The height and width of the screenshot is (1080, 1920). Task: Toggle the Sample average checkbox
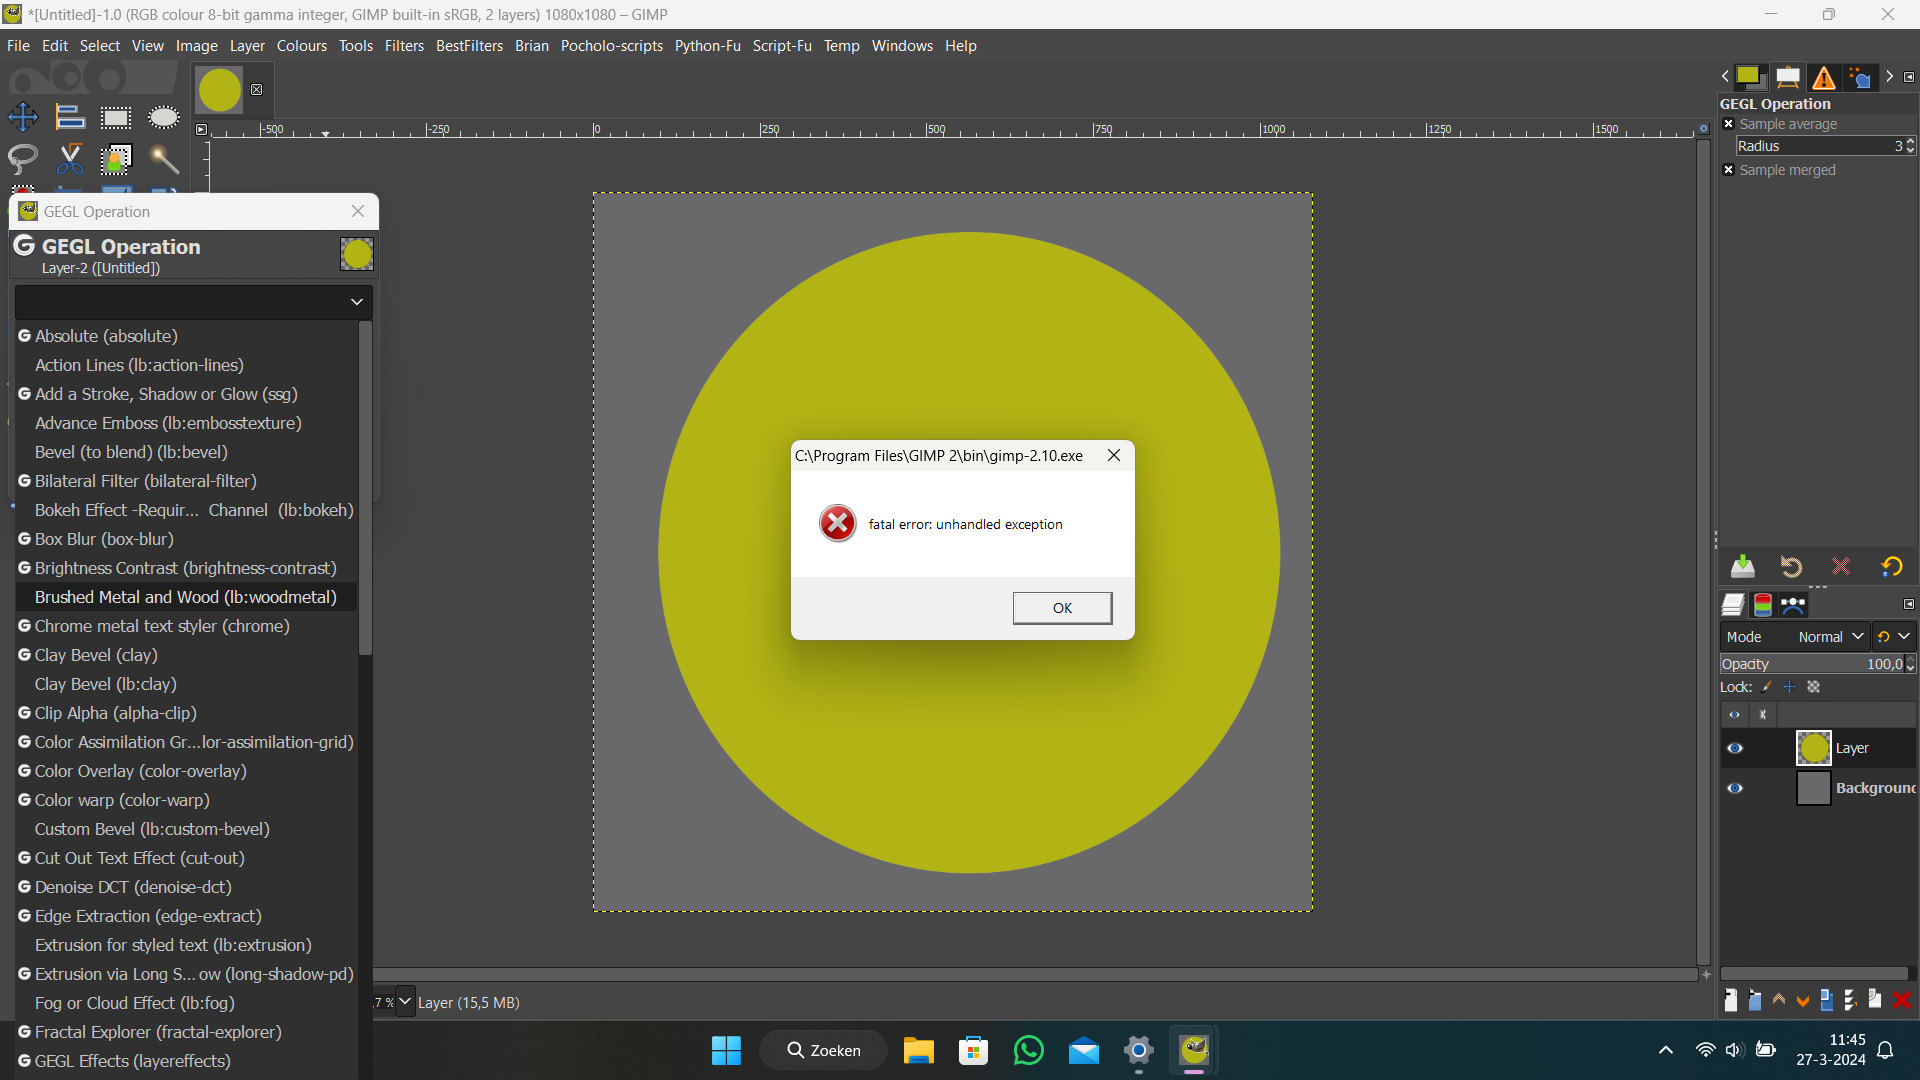pos(1729,124)
